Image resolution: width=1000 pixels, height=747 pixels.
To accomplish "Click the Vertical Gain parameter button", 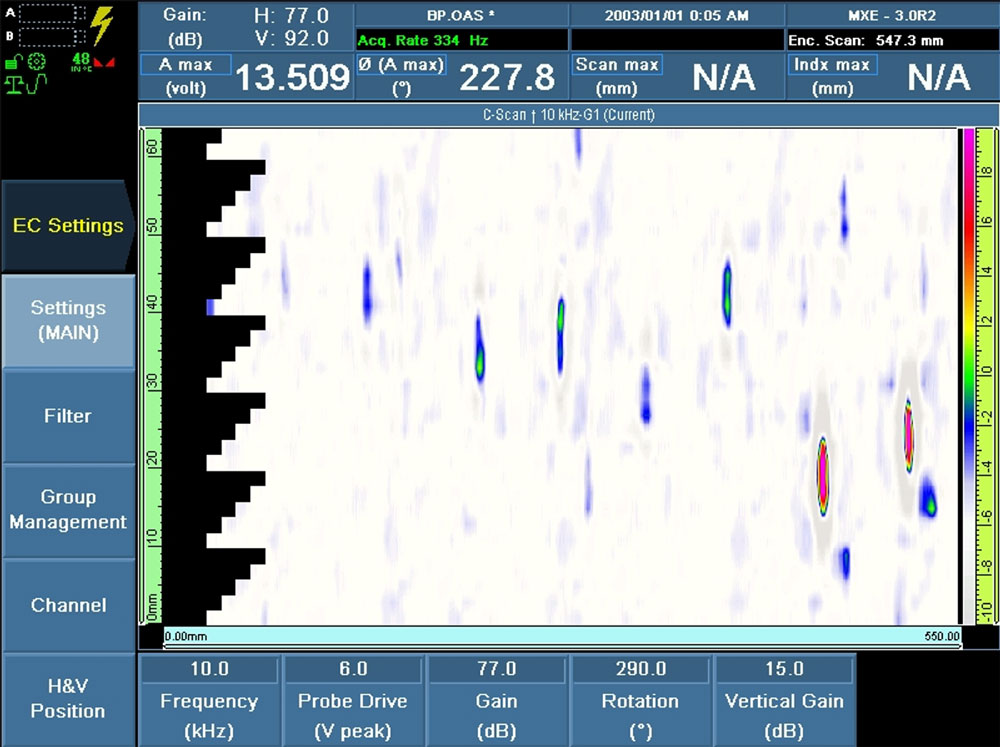I will coord(784,701).
